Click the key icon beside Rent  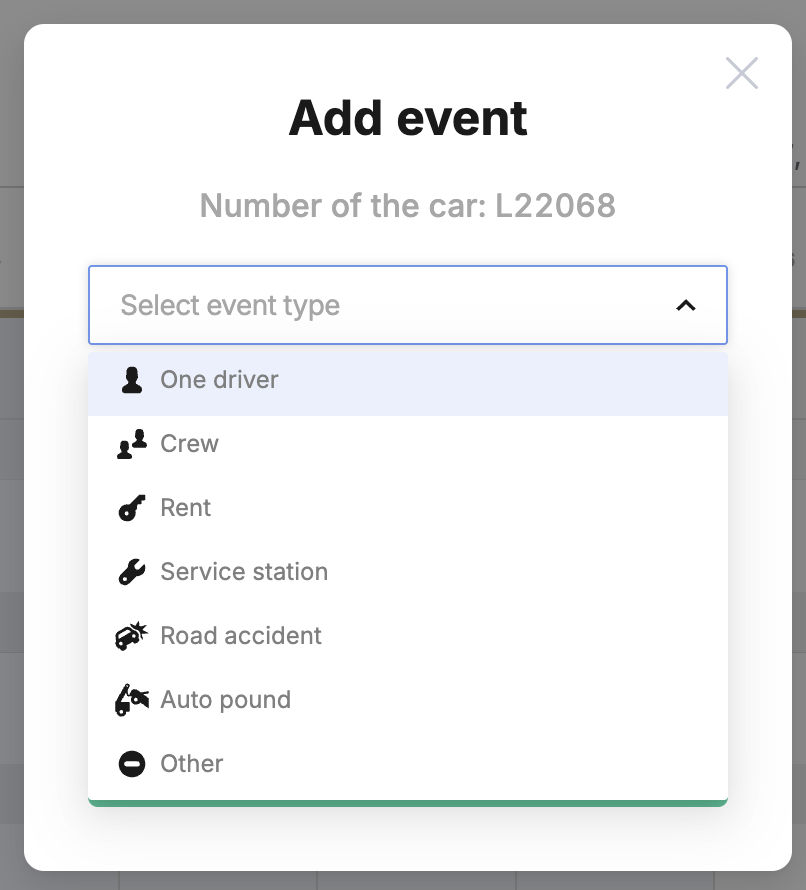pyautogui.click(x=132, y=507)
